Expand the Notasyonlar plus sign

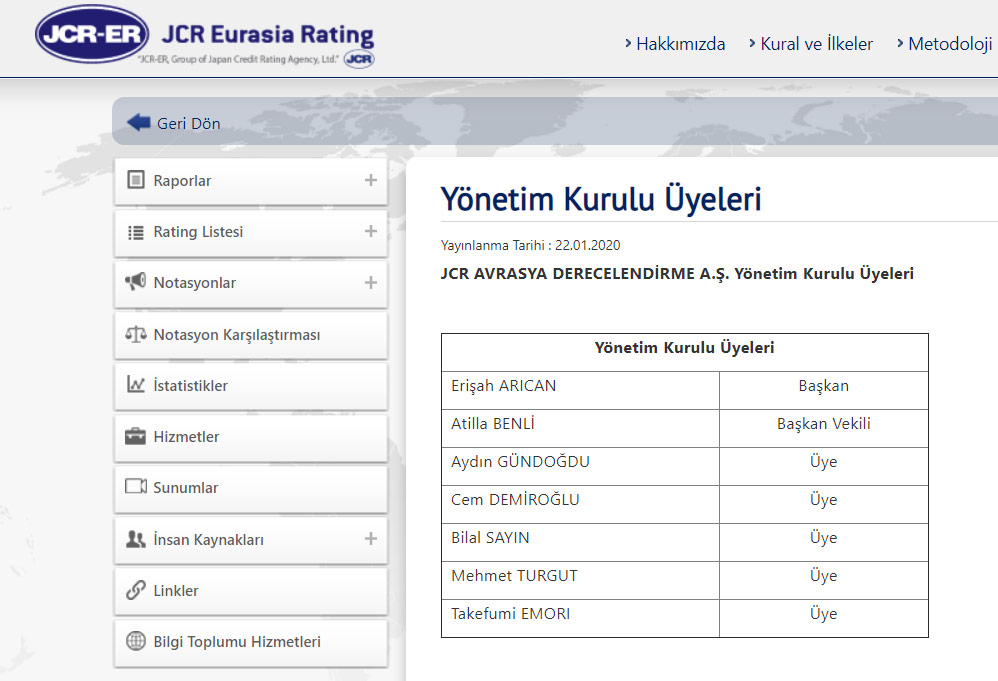370,283
